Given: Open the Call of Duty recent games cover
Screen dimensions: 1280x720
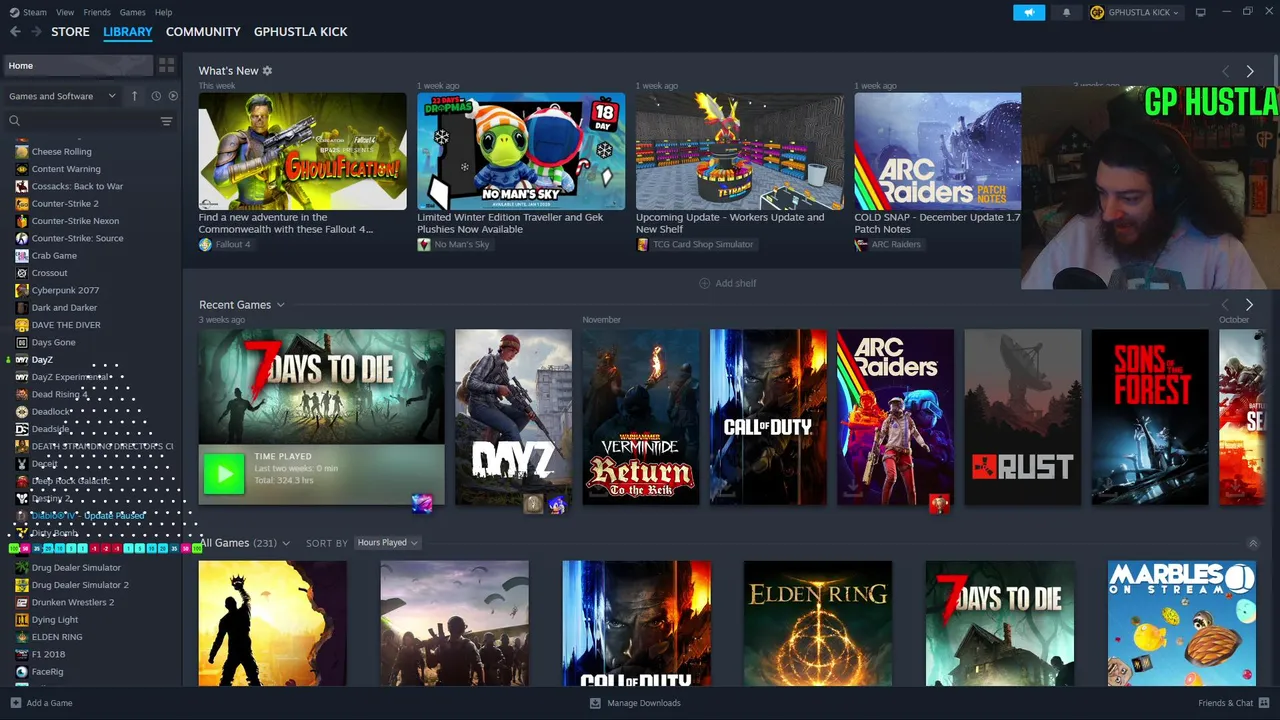Looking at the screenshot, I should tap(768, 417).
